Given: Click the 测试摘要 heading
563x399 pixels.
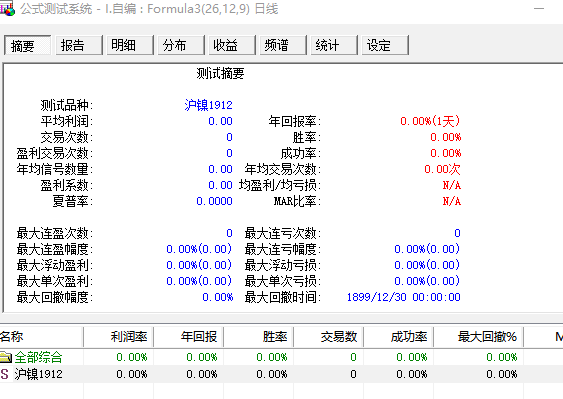Looking at the screenshot, I should 220,74.
